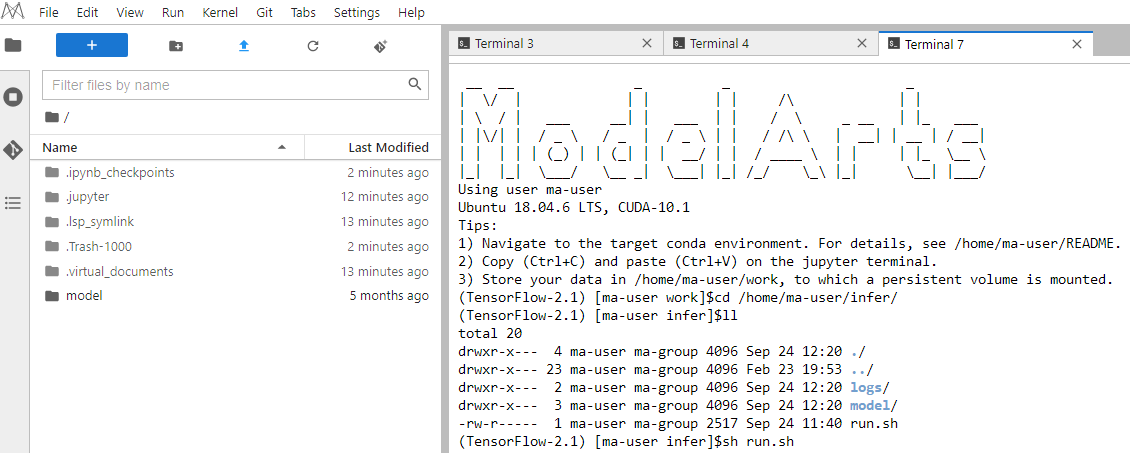This screenshot has width=1130, height=453.
Task: Open the Help menu
Action: pyautogui.click(x=411, y=13)
